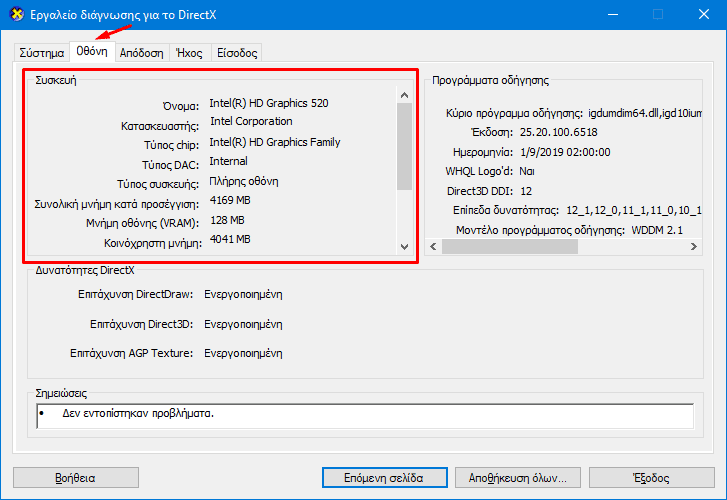Click the device list scroll-up arrow
The width and height of the screenshot is (727, 500).
404,95
